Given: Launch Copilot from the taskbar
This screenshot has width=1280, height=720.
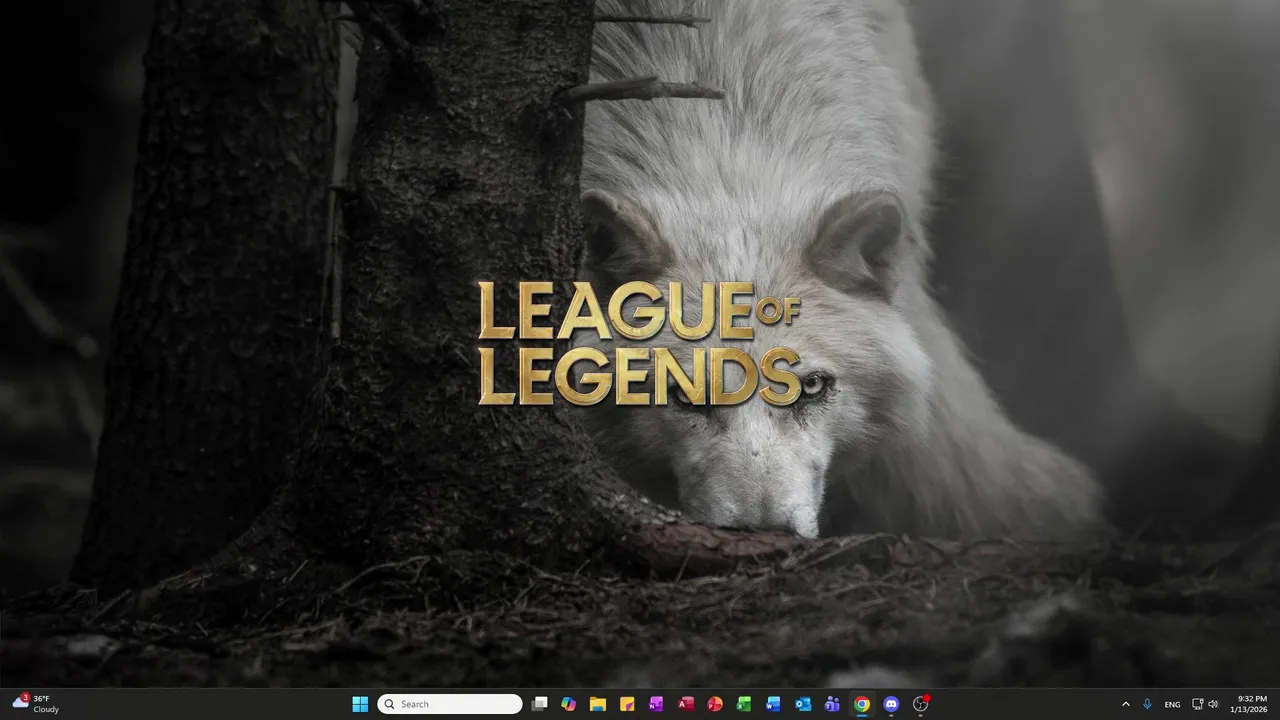Looking at the screenshot, I should click(568, 704).
